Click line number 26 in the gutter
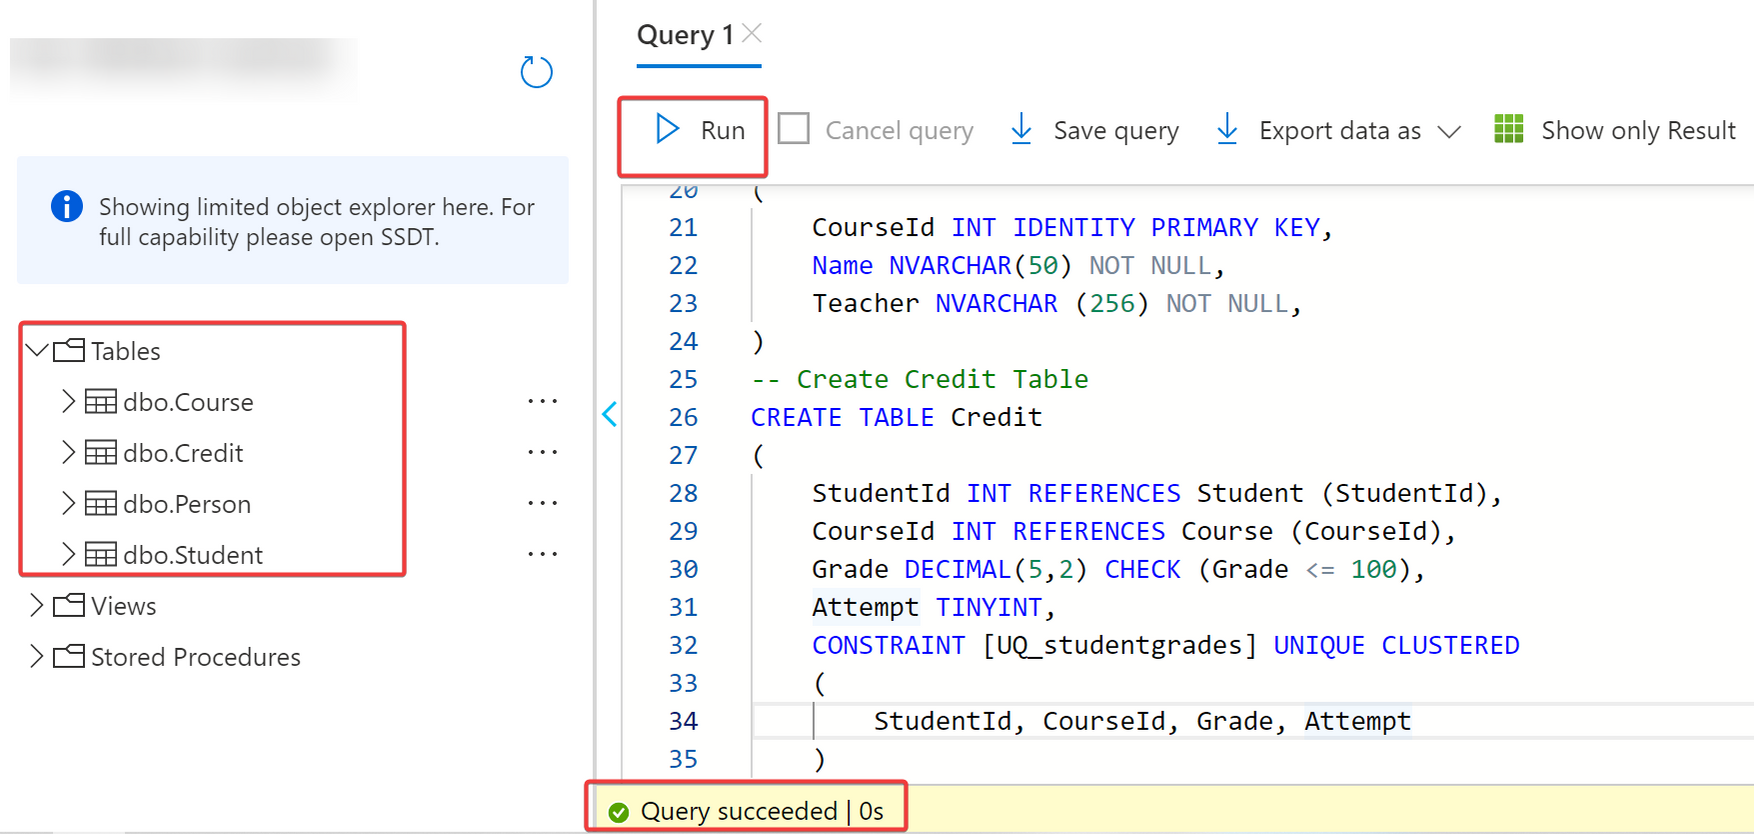The image size is (1754, 834). [683, 417]
